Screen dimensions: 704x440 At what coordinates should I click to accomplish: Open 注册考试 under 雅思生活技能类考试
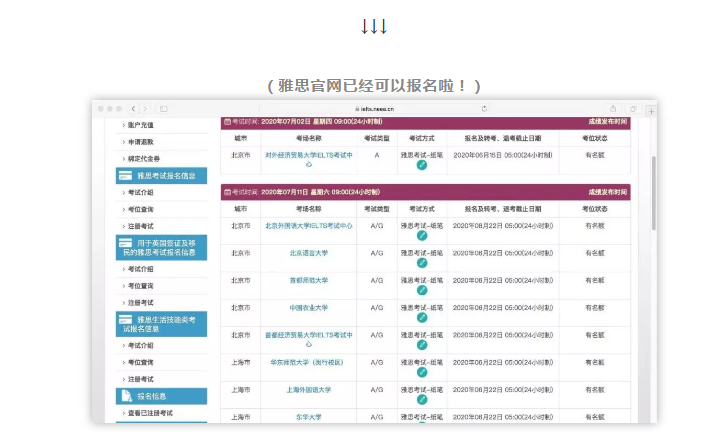[141, 379]
